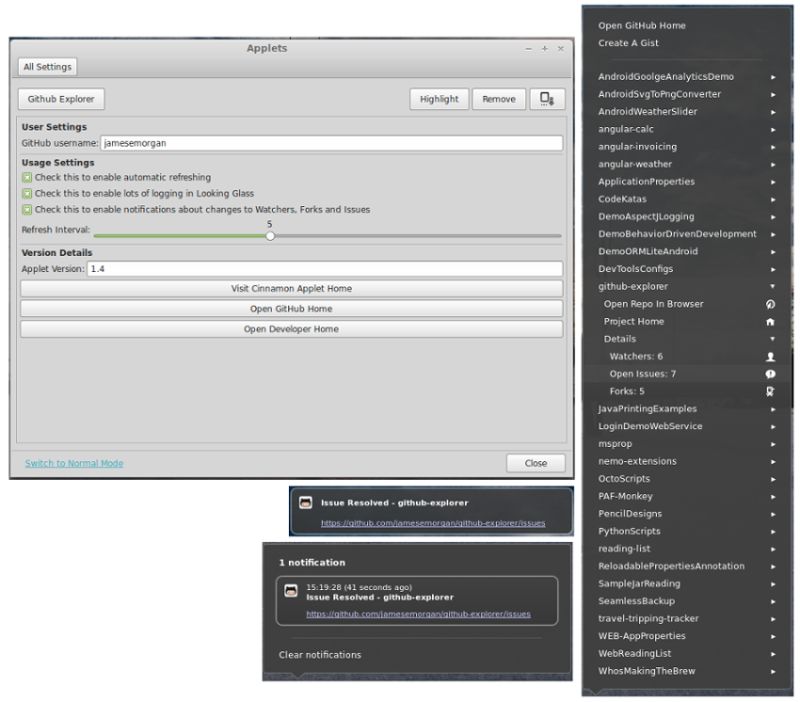This screenshot has height=702, width=800.
Task: Switch to the All Settings tab
Action: point(46,67)
